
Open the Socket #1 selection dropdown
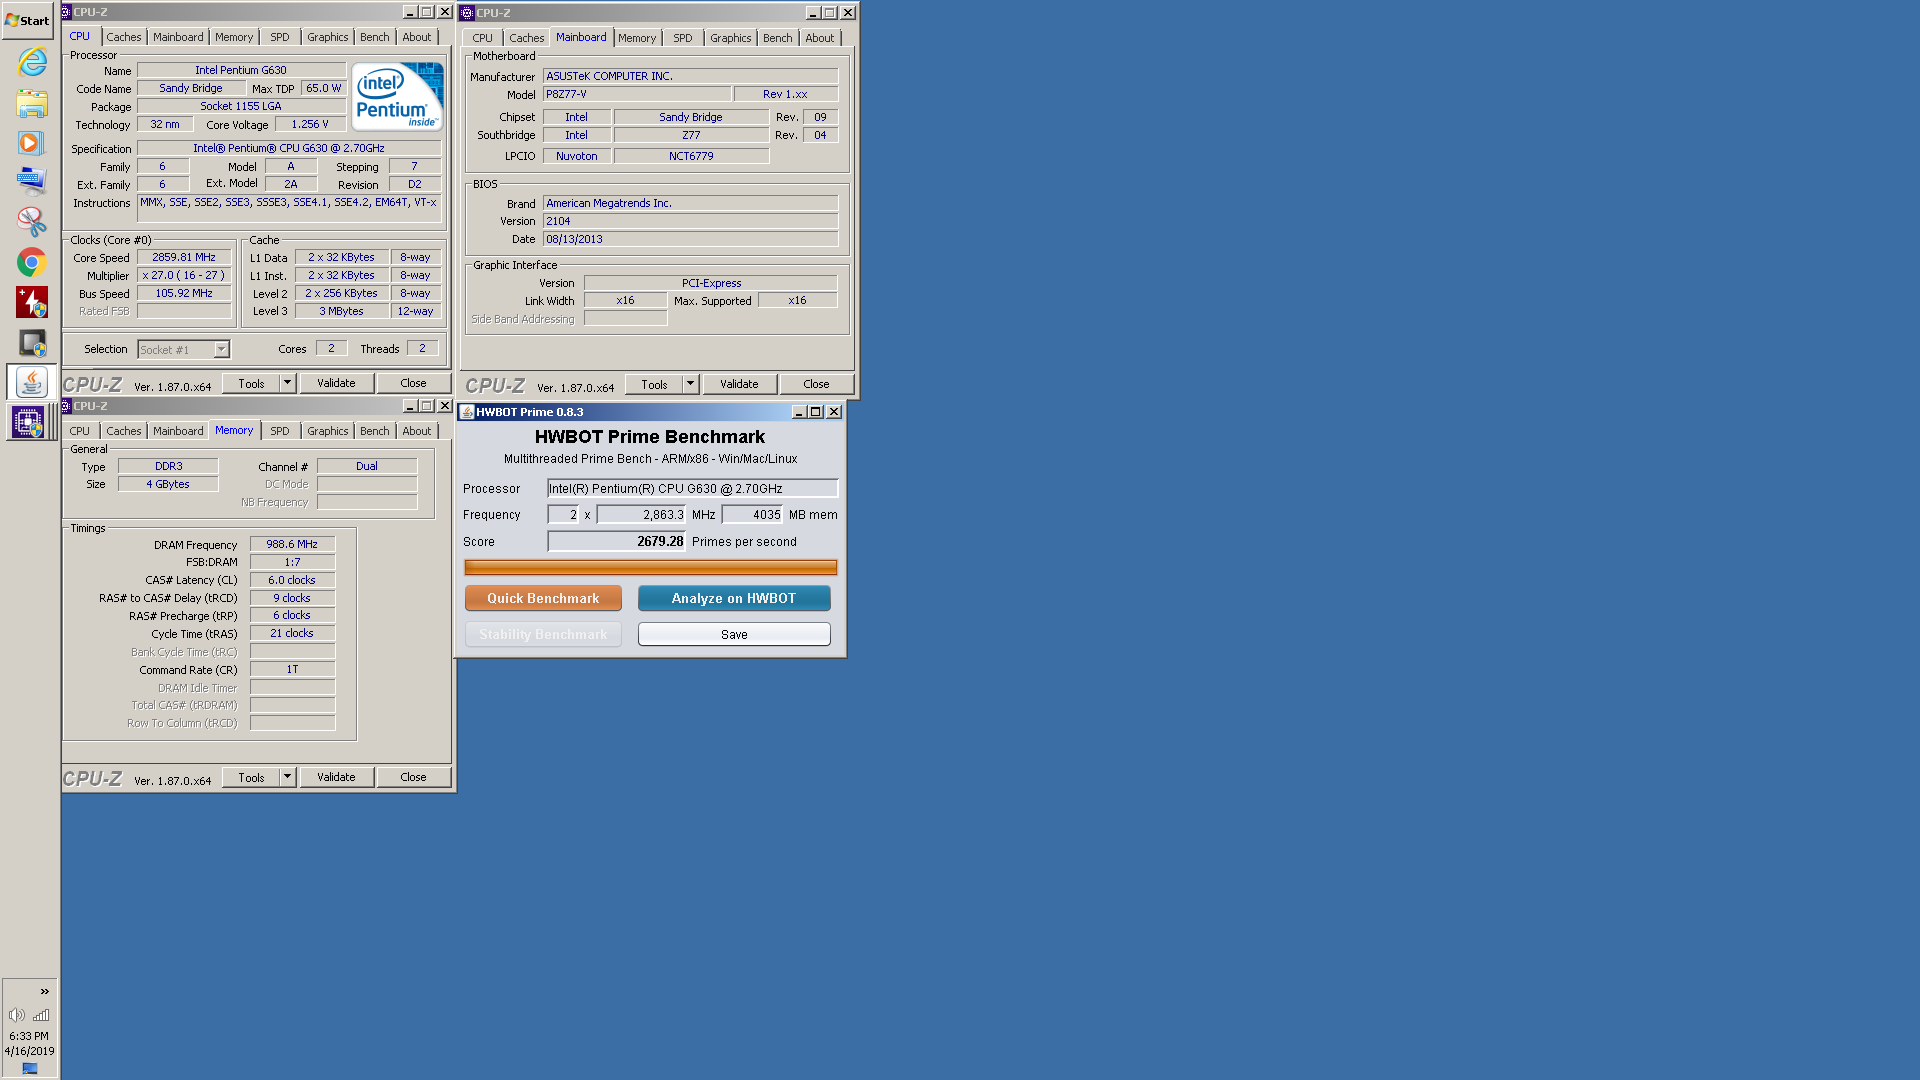(x=222, y=349)
